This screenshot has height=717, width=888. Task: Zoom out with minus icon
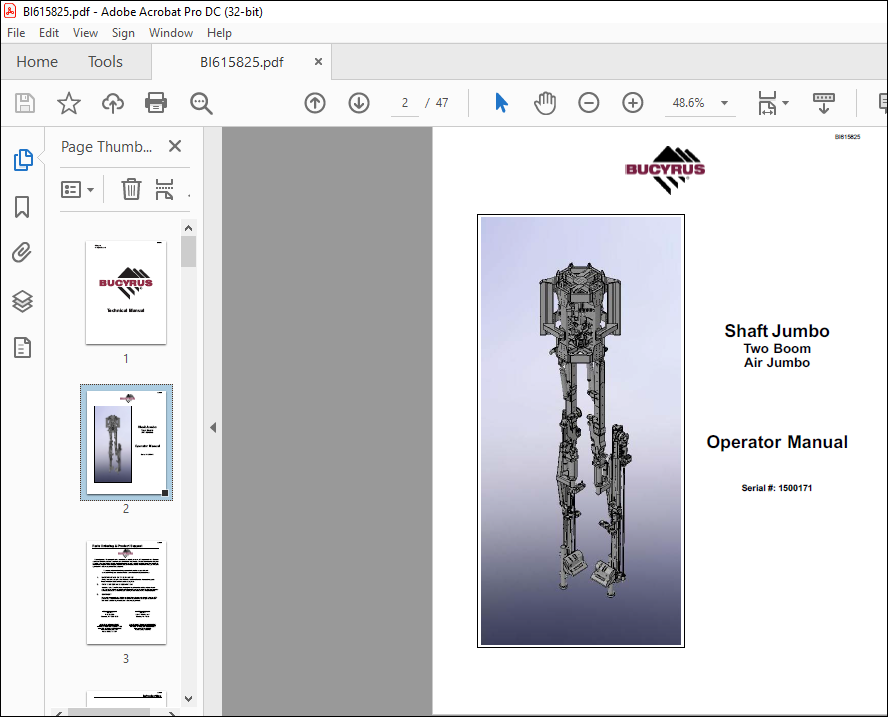coord(588,103)
